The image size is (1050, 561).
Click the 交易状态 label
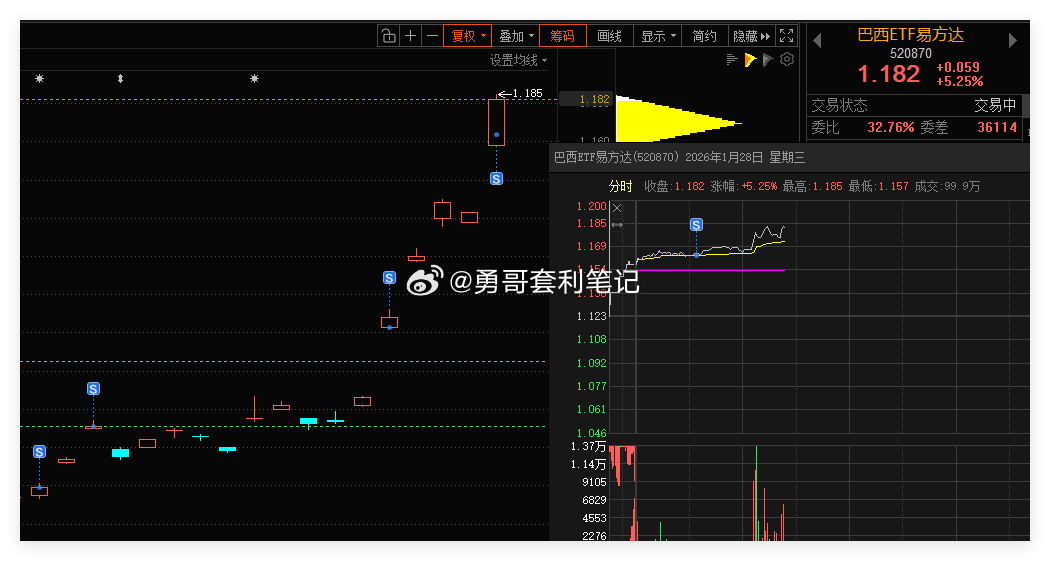[839, 105]
